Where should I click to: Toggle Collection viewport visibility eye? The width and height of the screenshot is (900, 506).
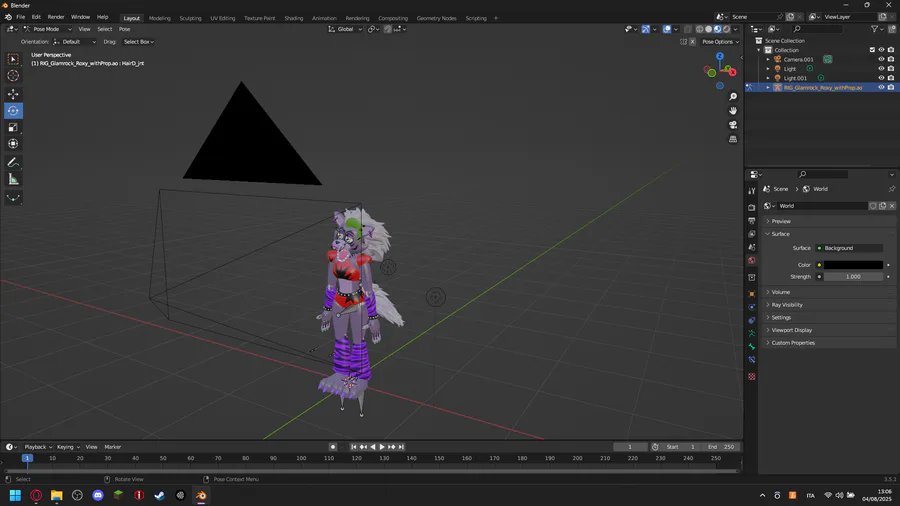pyautogui.click(x=881, y=50)
